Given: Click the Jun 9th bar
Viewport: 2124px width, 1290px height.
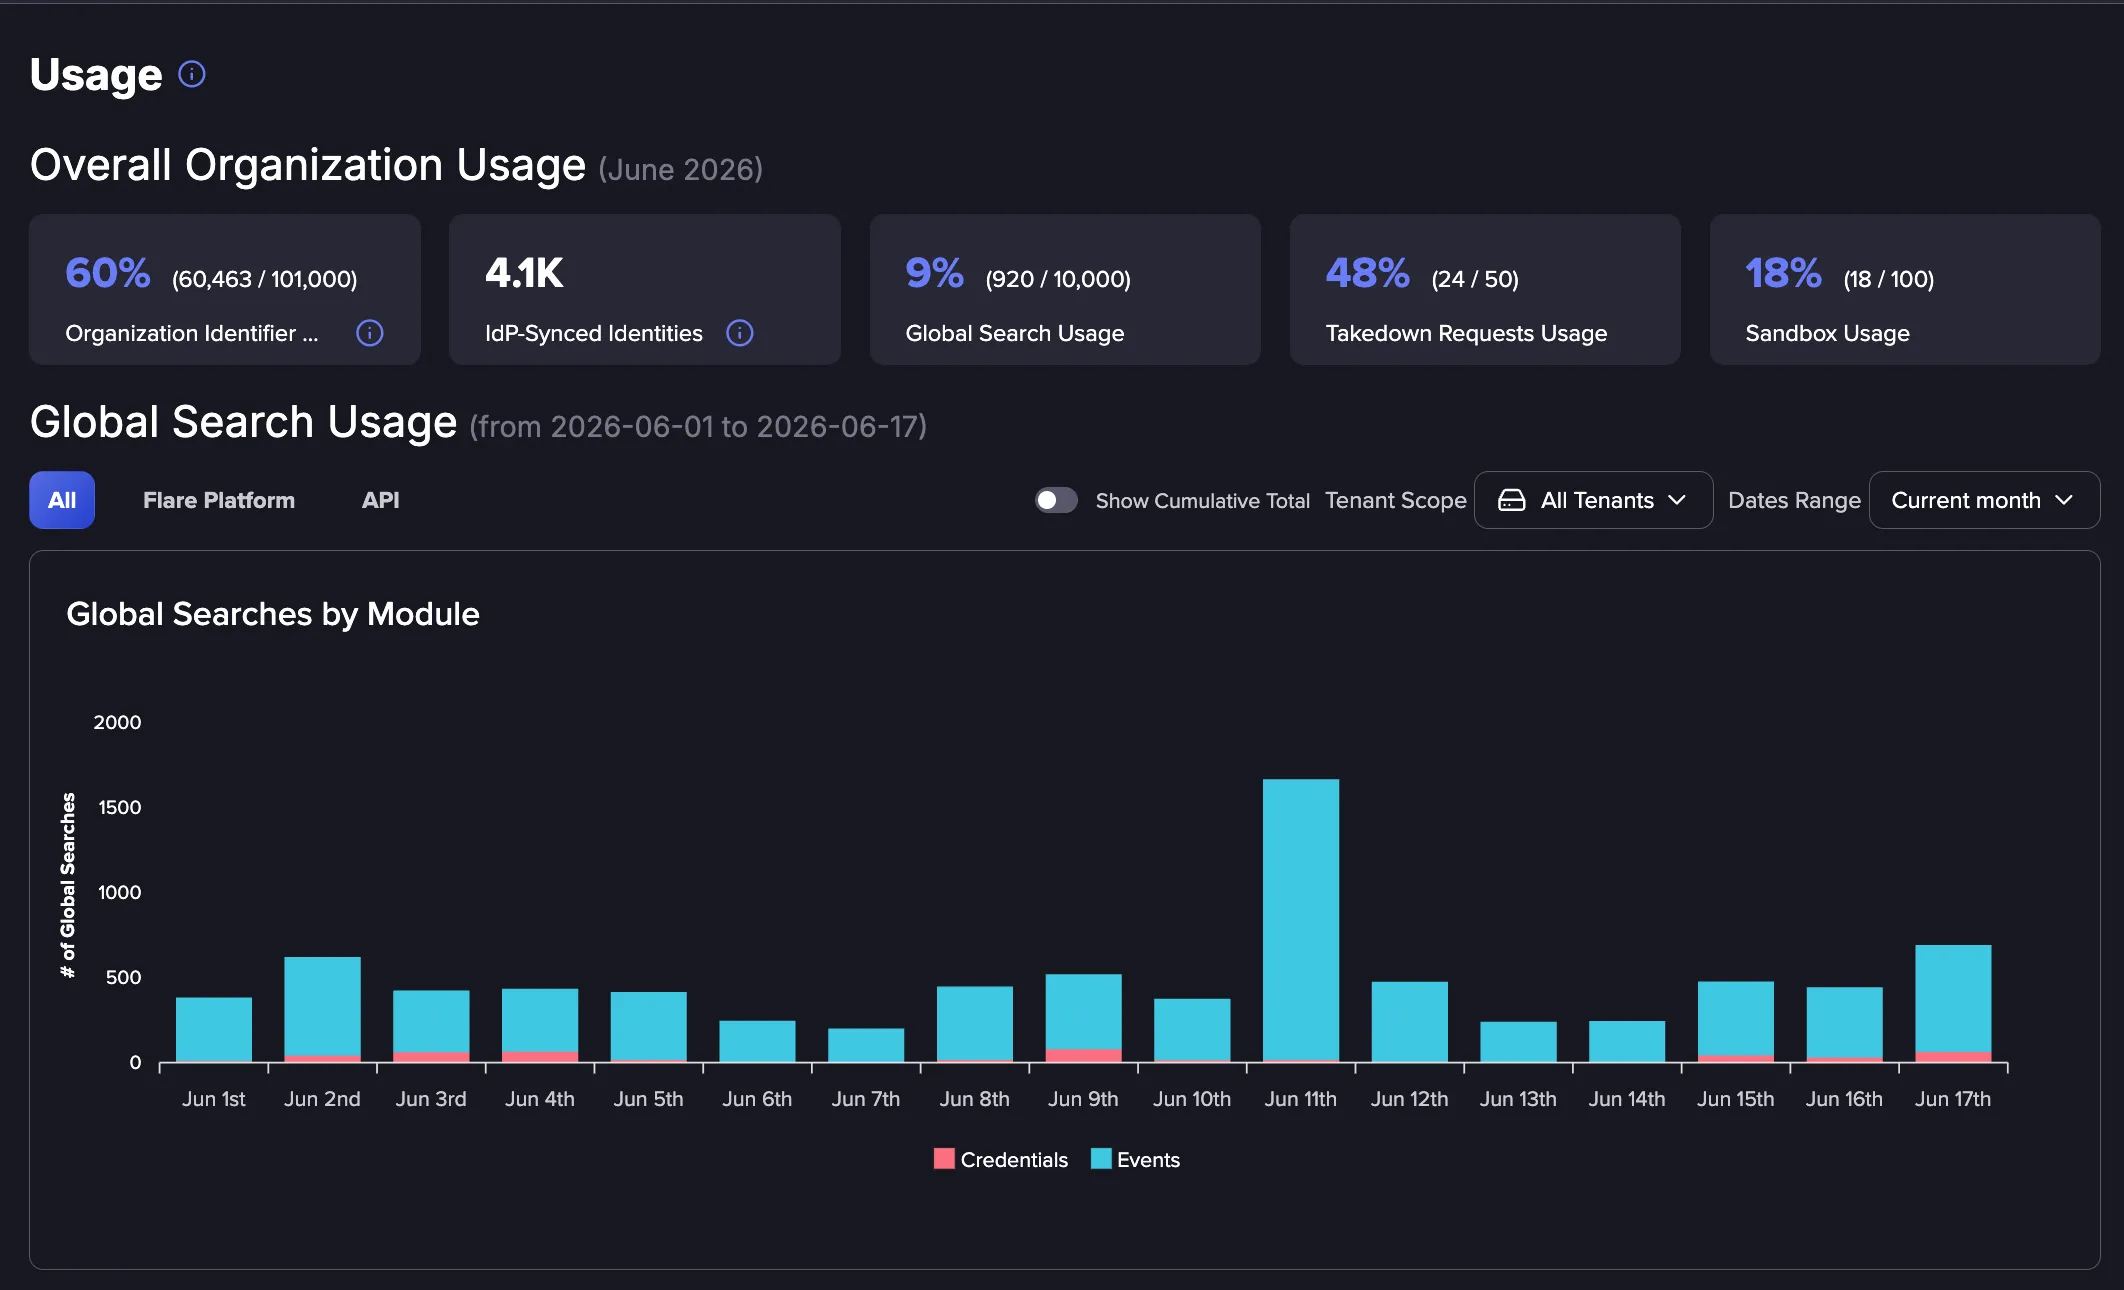Looking at the screenshot, I should coord(1084,1018).
